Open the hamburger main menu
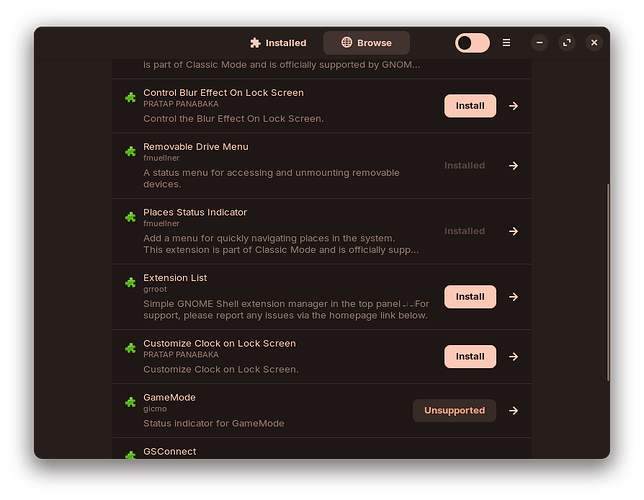This screenshot has width=644, height=500. (506, 43)
